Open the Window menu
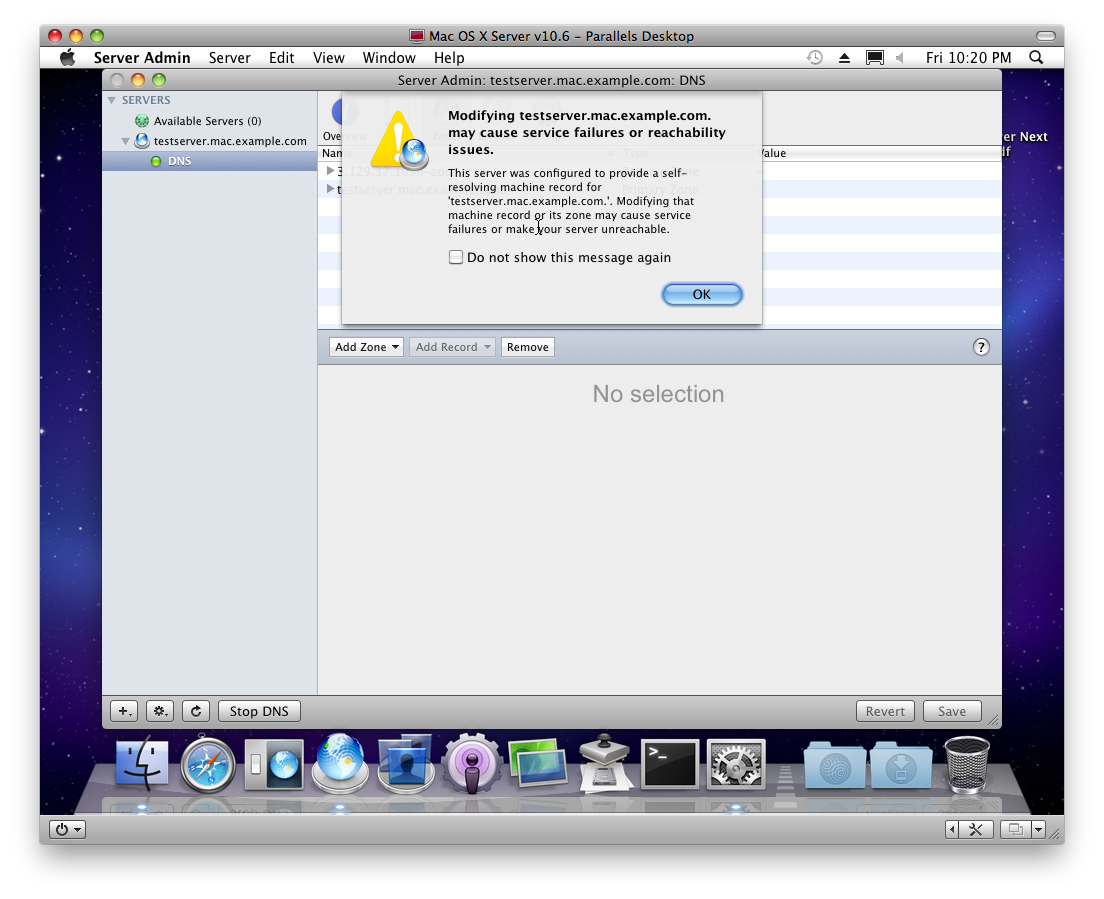1104x899 pixels. pos(388,58)
